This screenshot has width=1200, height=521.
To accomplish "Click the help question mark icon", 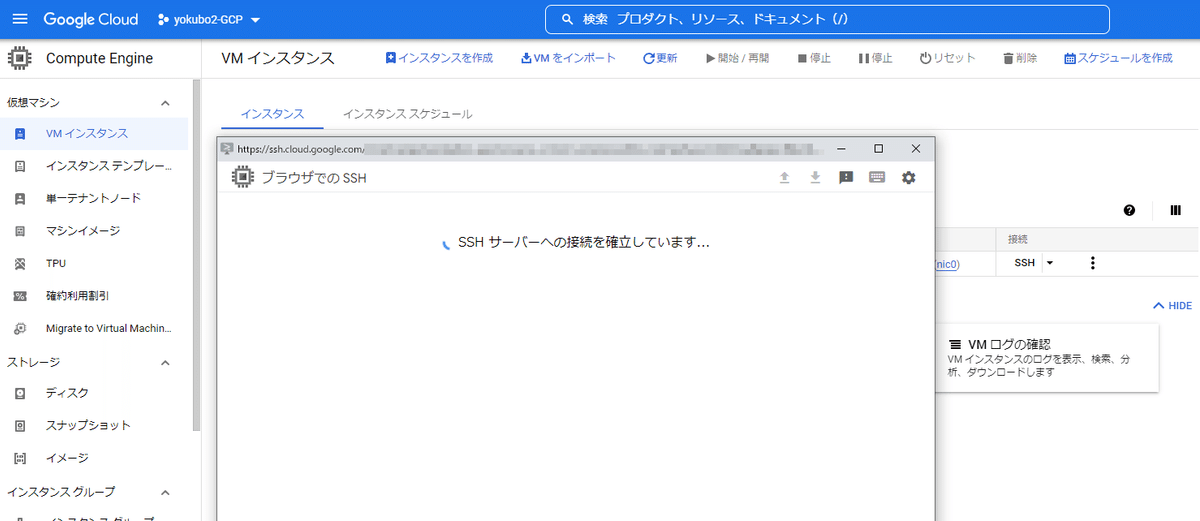I will [x=1129, y=210].
